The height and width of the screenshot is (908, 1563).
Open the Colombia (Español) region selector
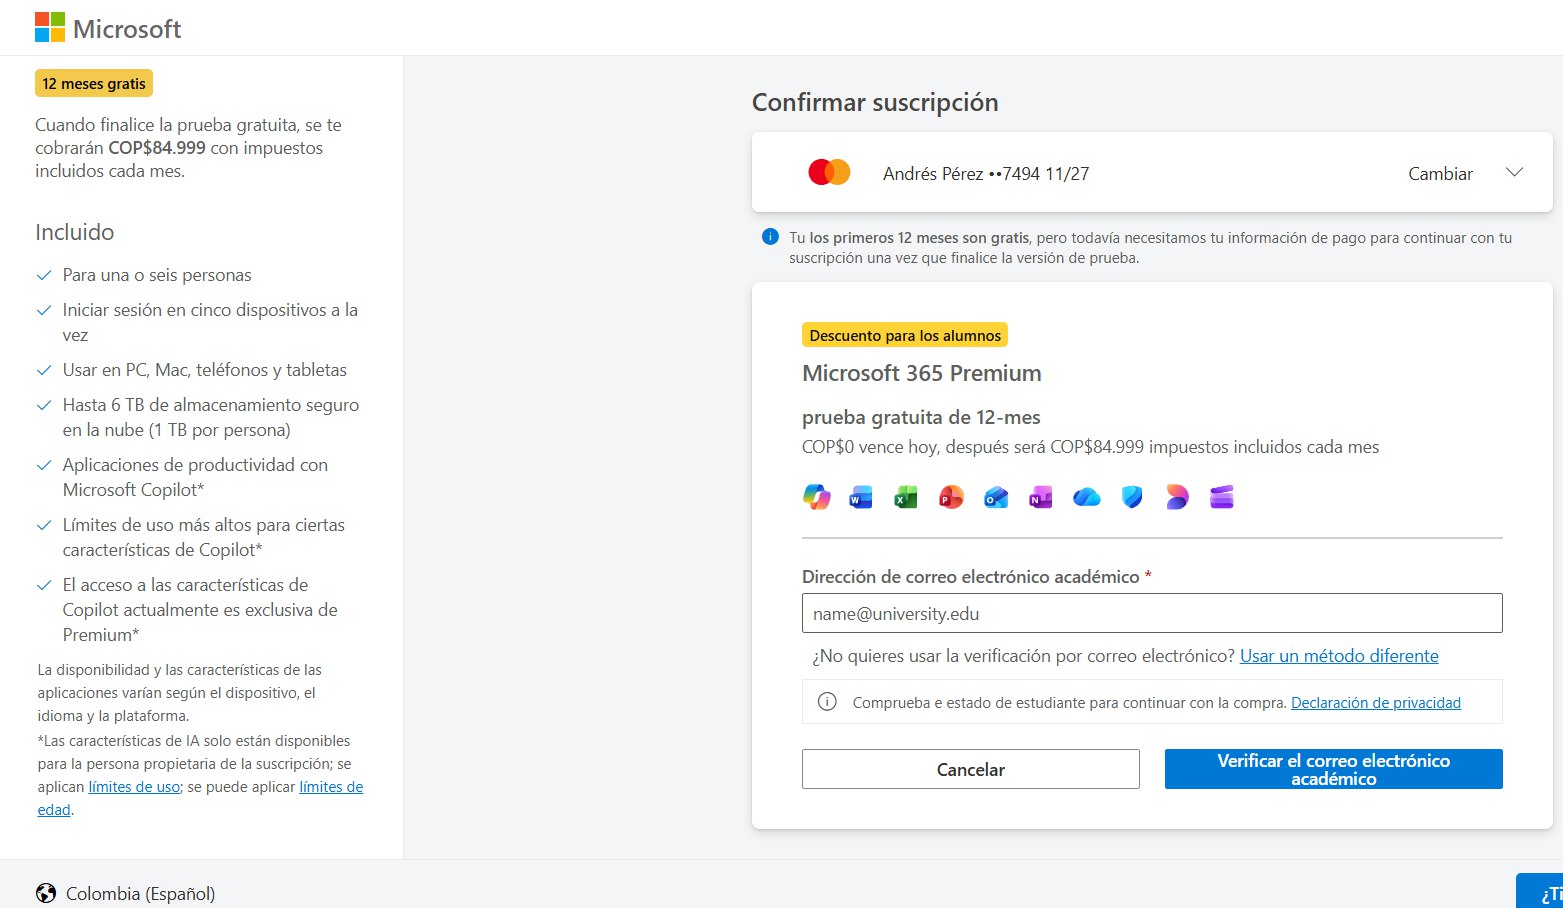(126, 893)
